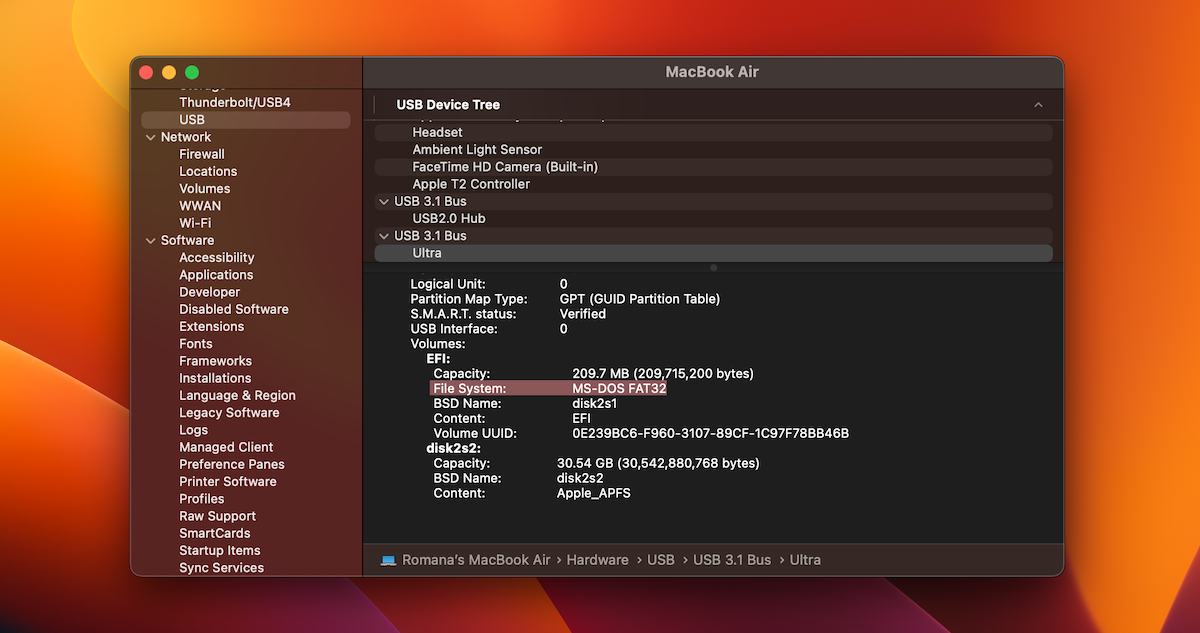Select Frameworks in the sidebar
Viewport: 1200px width, 633px height.
click(x=216, y=361)
